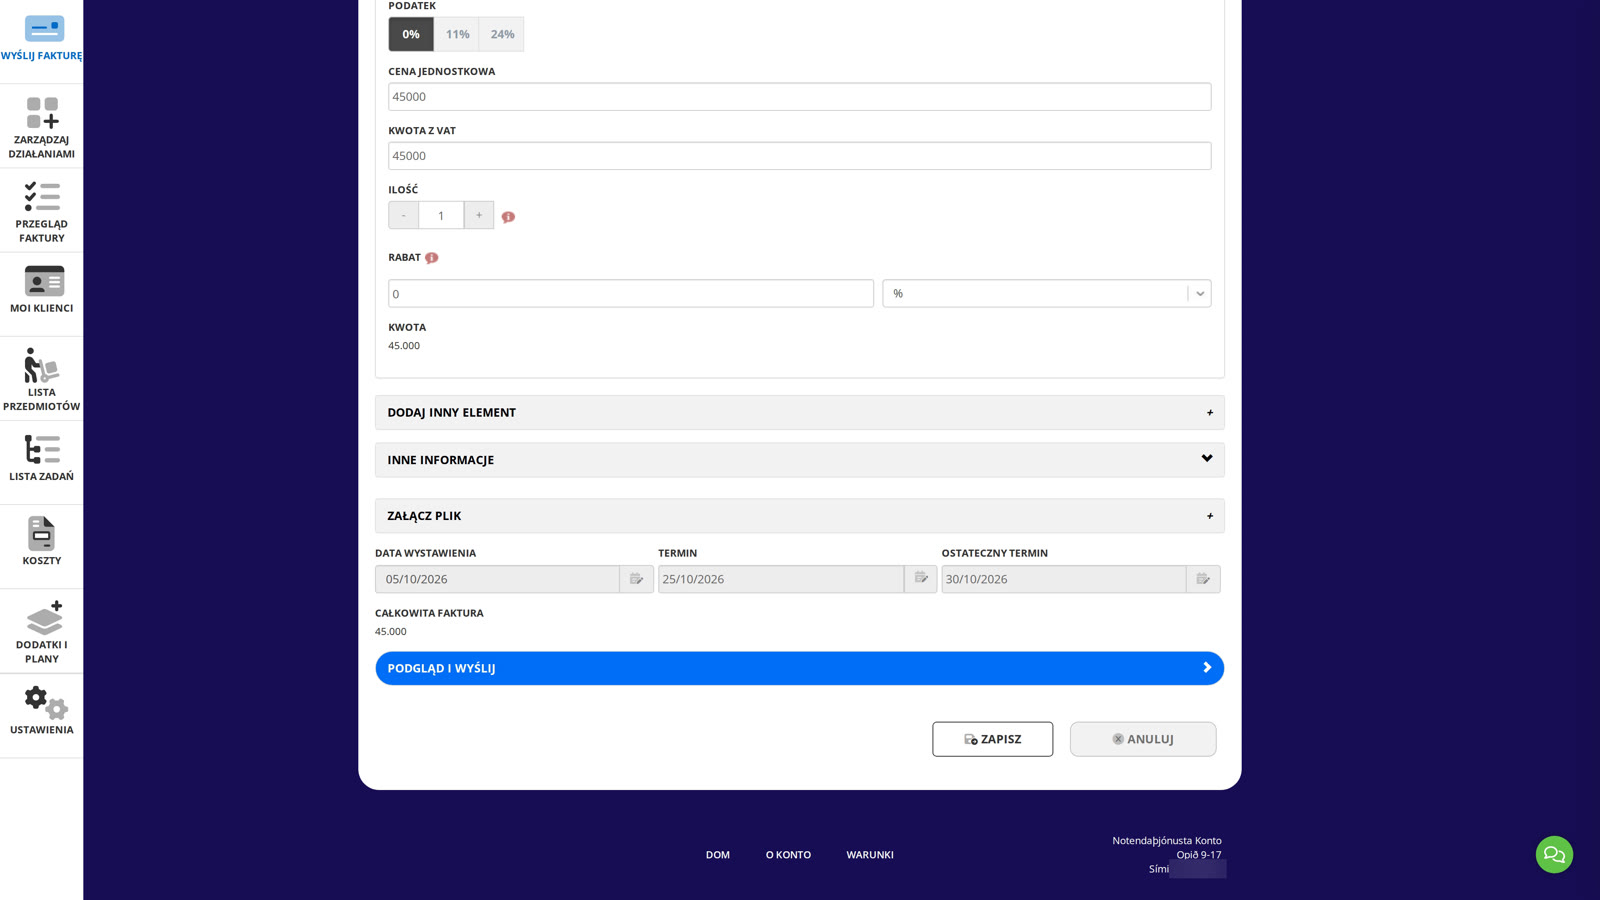Expand the Dodaj Inny Element section
The height and width of the screenshot is (900, 1600).
tap(800, 412)
